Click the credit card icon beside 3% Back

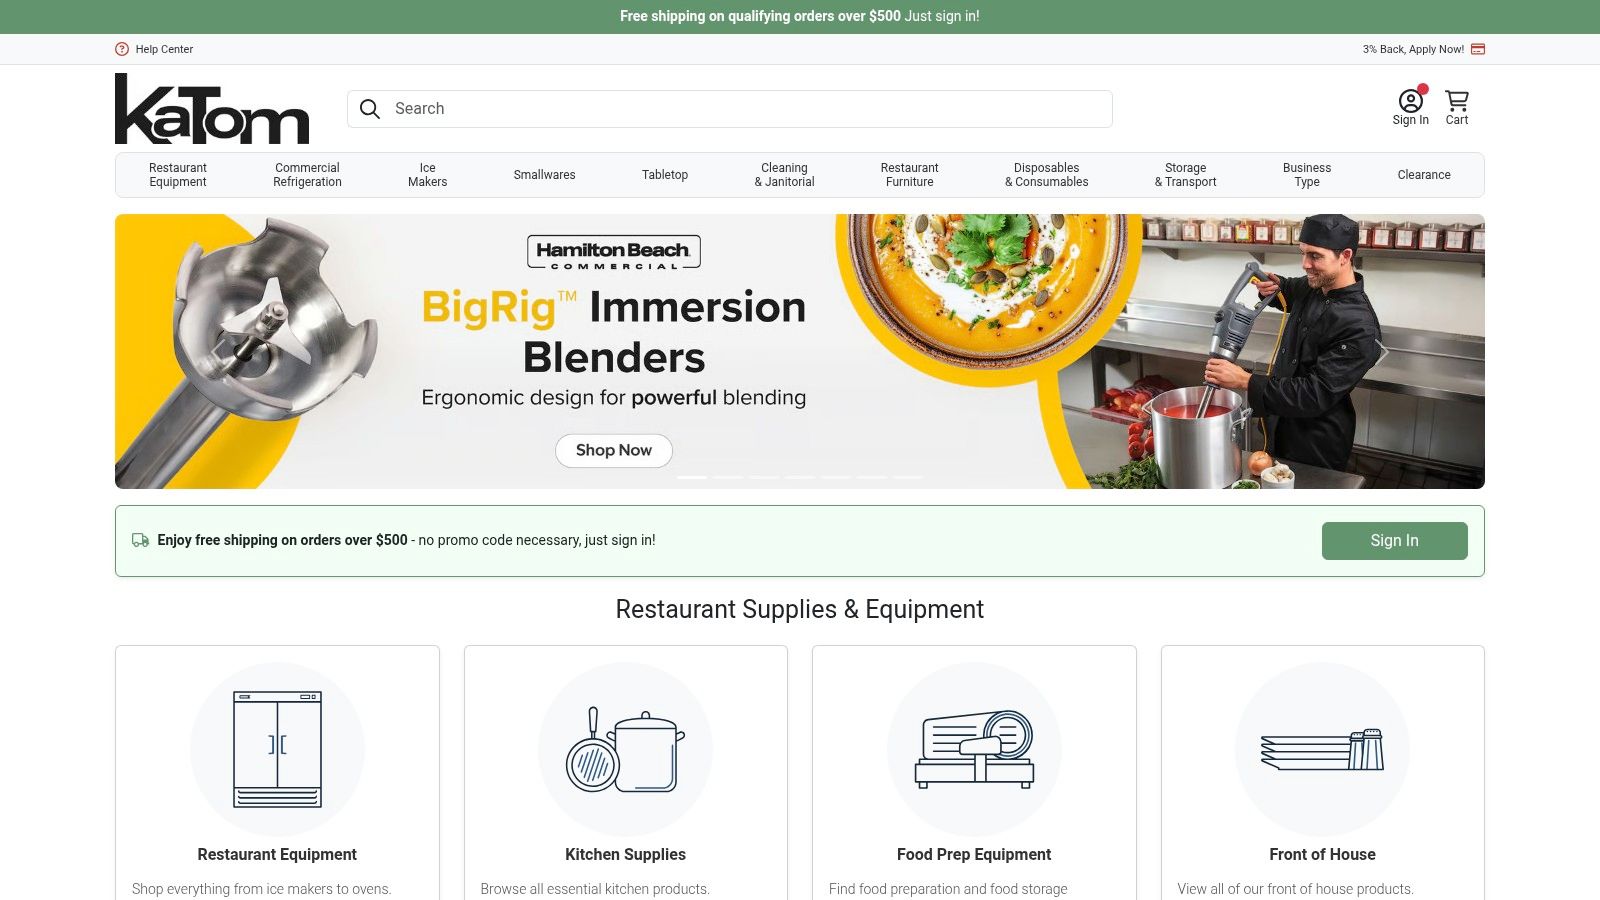(1478, 49)
